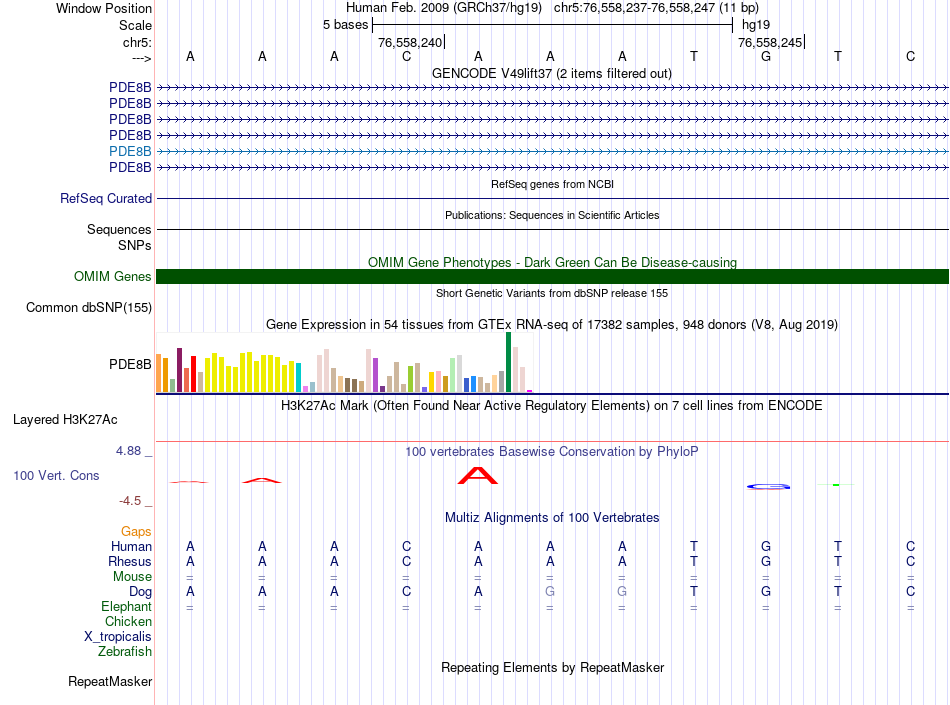Open Publications: Sequences in Scientific Articles title
Image resolution: width=950 pixels, height=705 pixels.
[x=552, y=215]
